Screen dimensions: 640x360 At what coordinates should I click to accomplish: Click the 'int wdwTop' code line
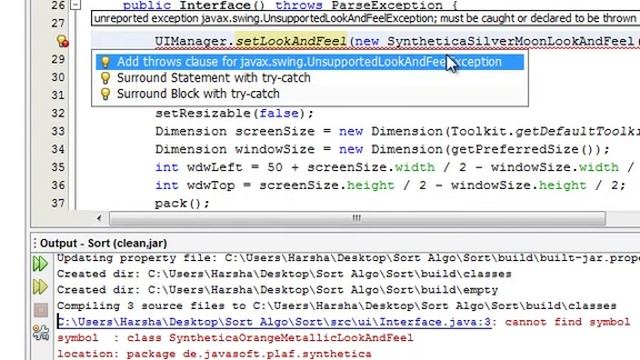click(390, 185)
